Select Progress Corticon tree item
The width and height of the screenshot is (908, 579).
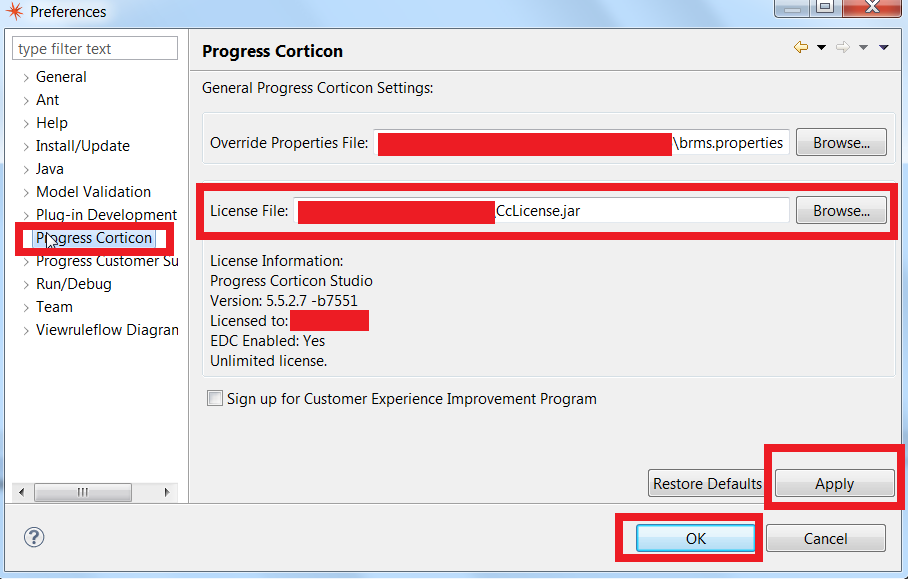click(94, 237)
